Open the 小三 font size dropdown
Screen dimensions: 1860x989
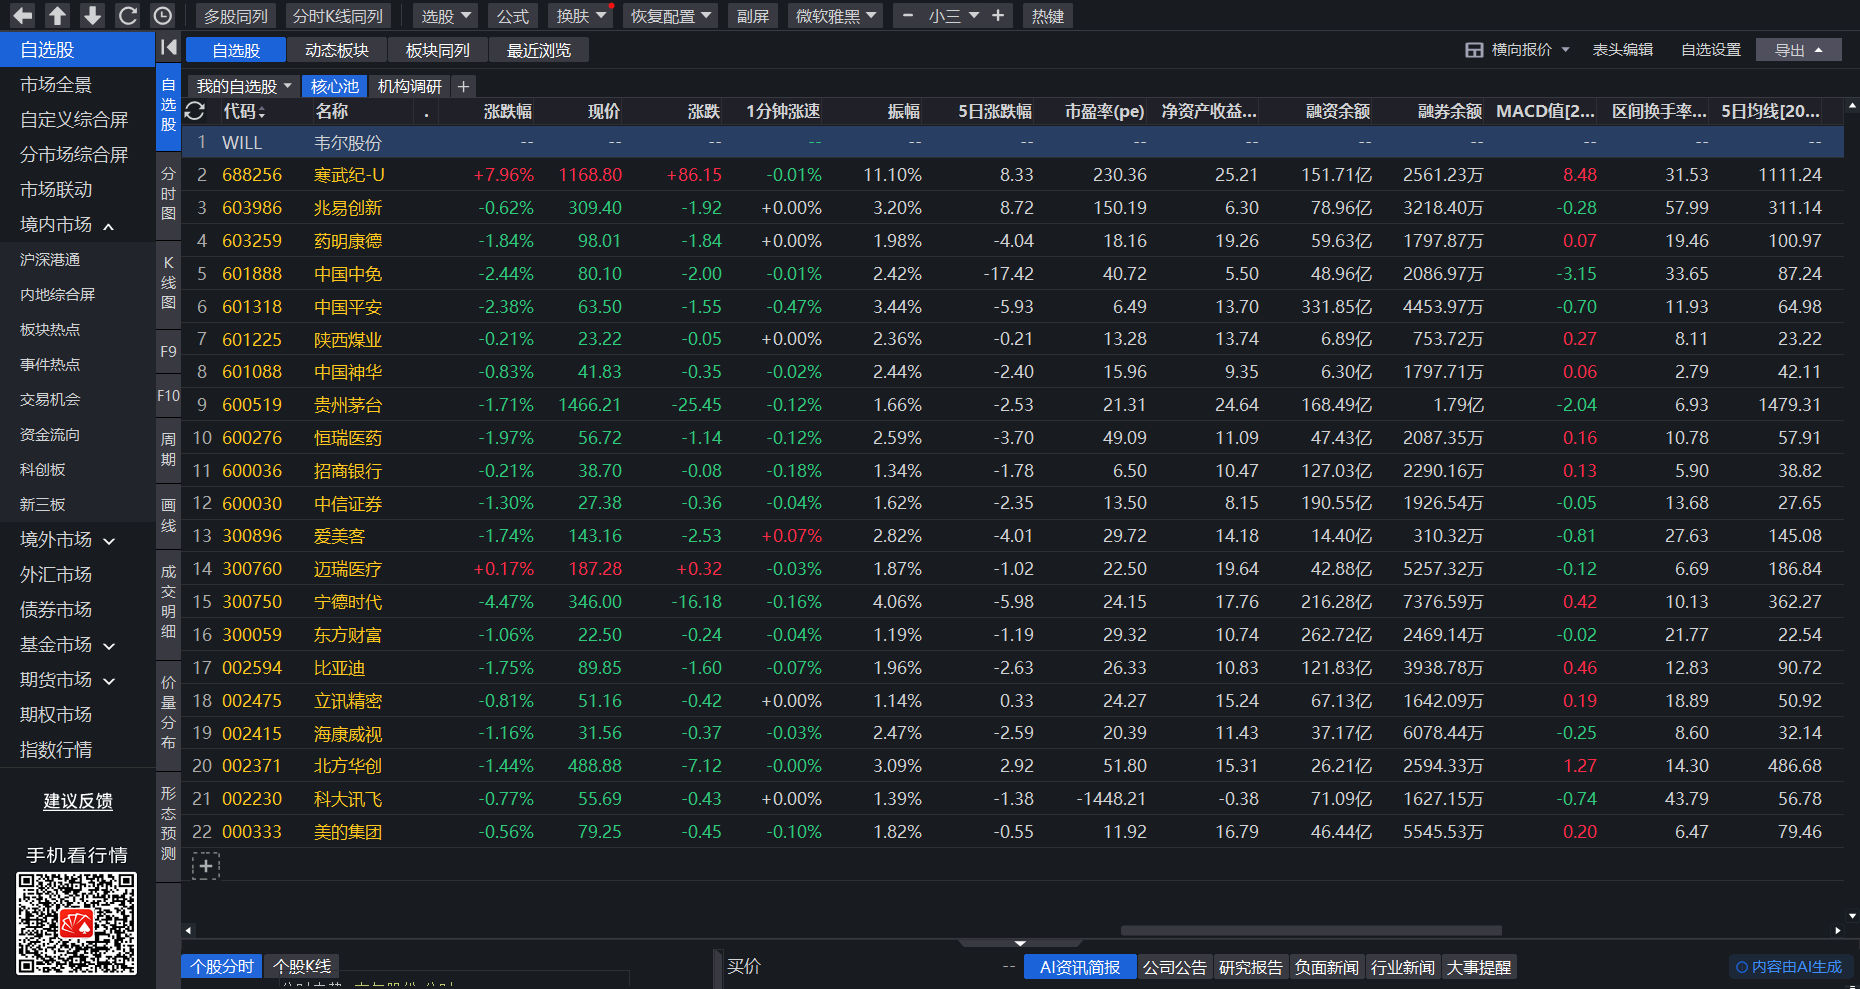(x=953, y=16)
